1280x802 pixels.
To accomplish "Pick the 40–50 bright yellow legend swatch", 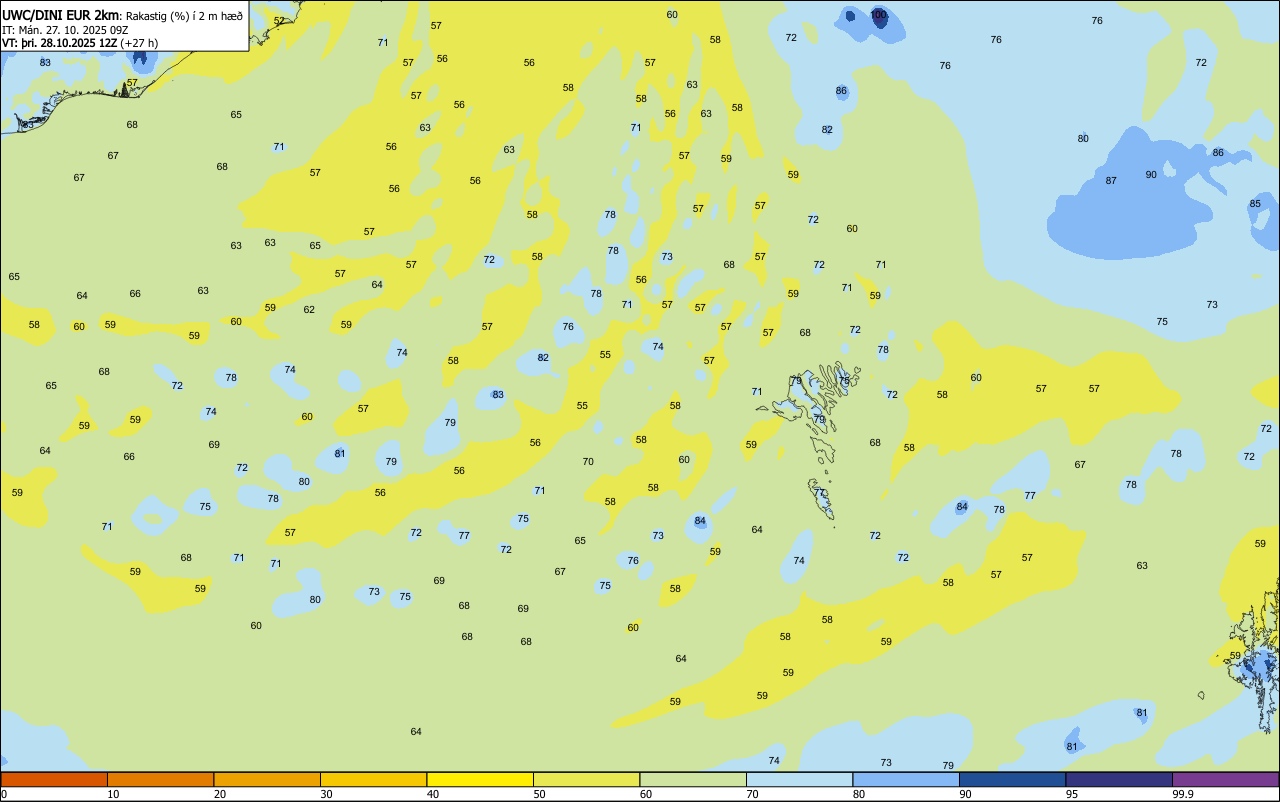I will pos(480,779).
